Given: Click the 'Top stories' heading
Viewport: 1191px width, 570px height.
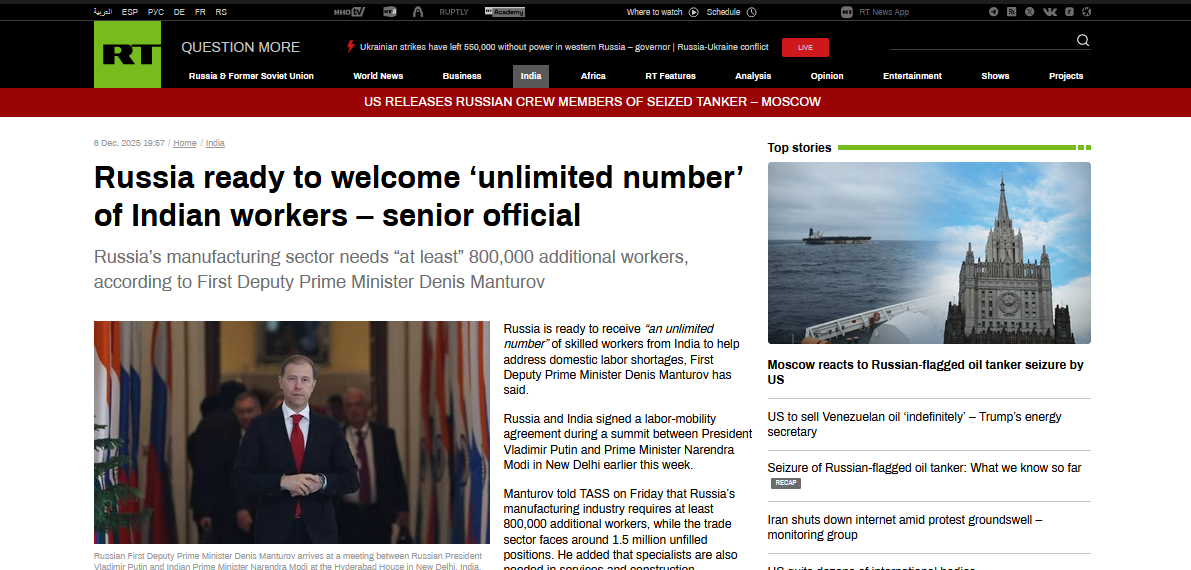Looking at the screenshot, I should click(799, 147).
